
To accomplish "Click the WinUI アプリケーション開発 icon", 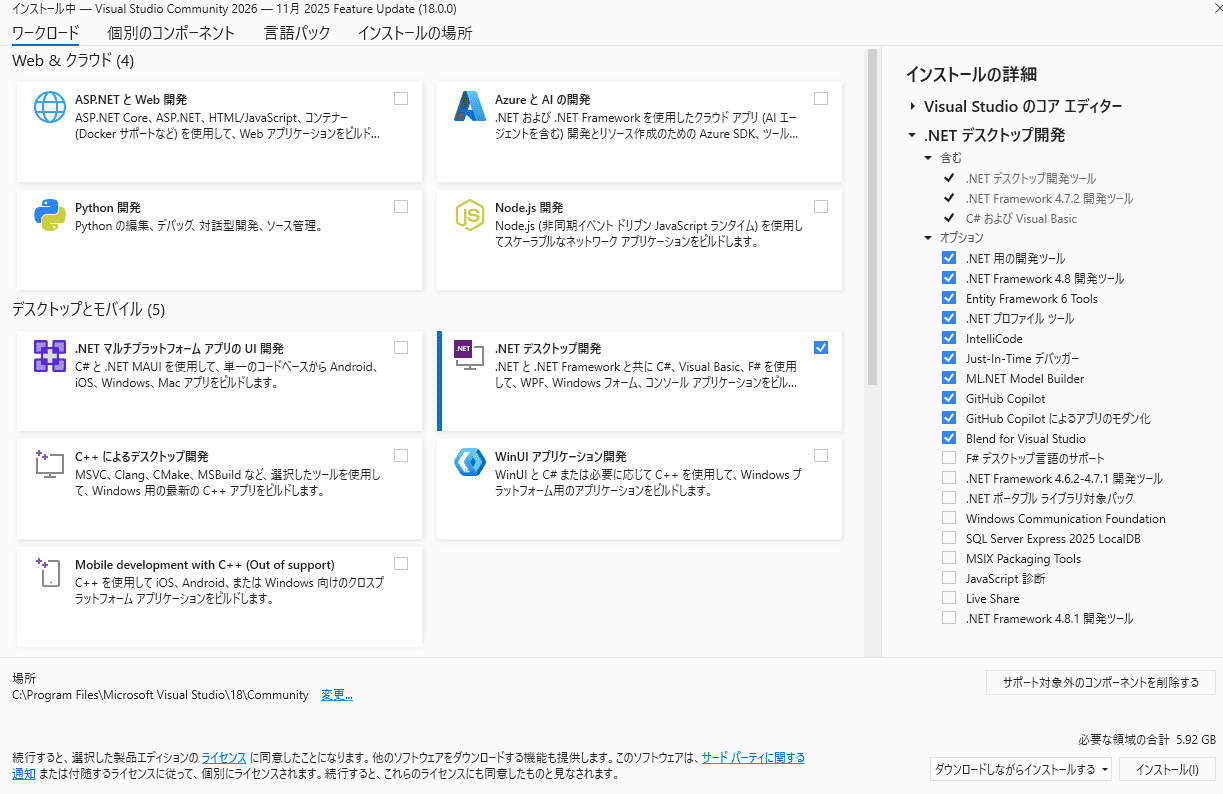I will [x=469, y=462].
